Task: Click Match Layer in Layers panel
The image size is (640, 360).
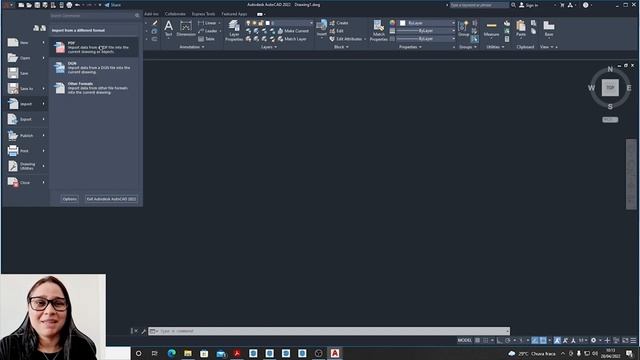Action: tap(292, 39)
